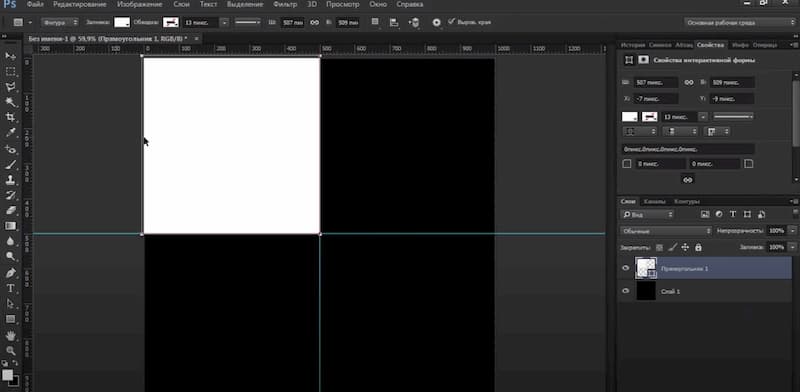Viewport: 800px width, 392px height.
Task: Click the stroke color swatch in options bar
Action: pyautogui.click(x=170, y=22)
